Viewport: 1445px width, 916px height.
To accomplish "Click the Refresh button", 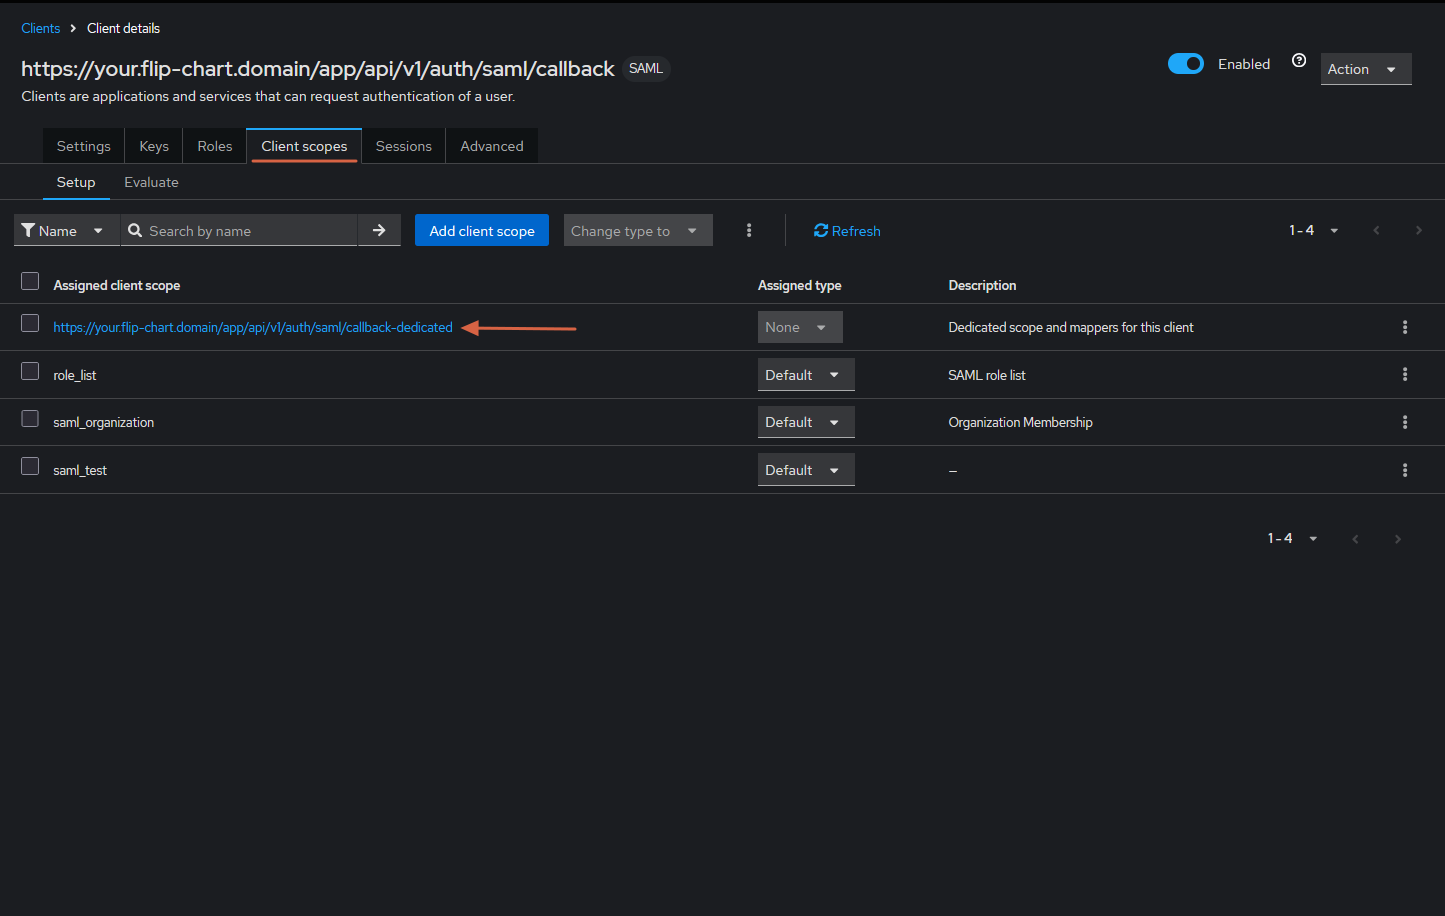I will 847,230.
